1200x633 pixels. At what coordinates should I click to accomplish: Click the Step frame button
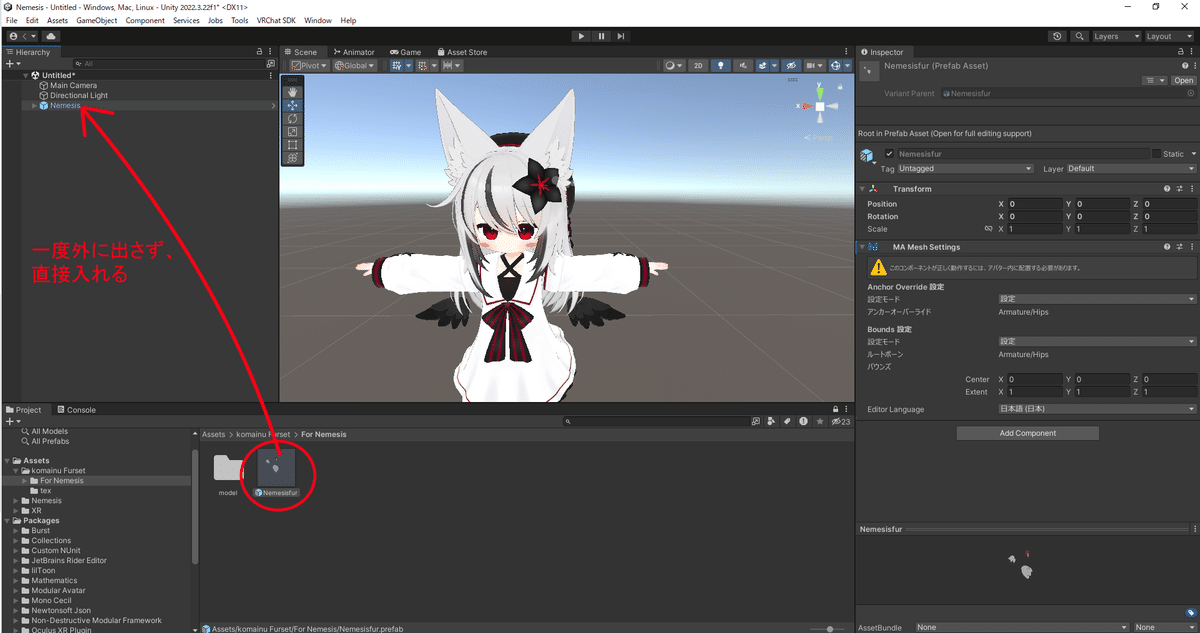pyautogui.click(x=621, y=36)
